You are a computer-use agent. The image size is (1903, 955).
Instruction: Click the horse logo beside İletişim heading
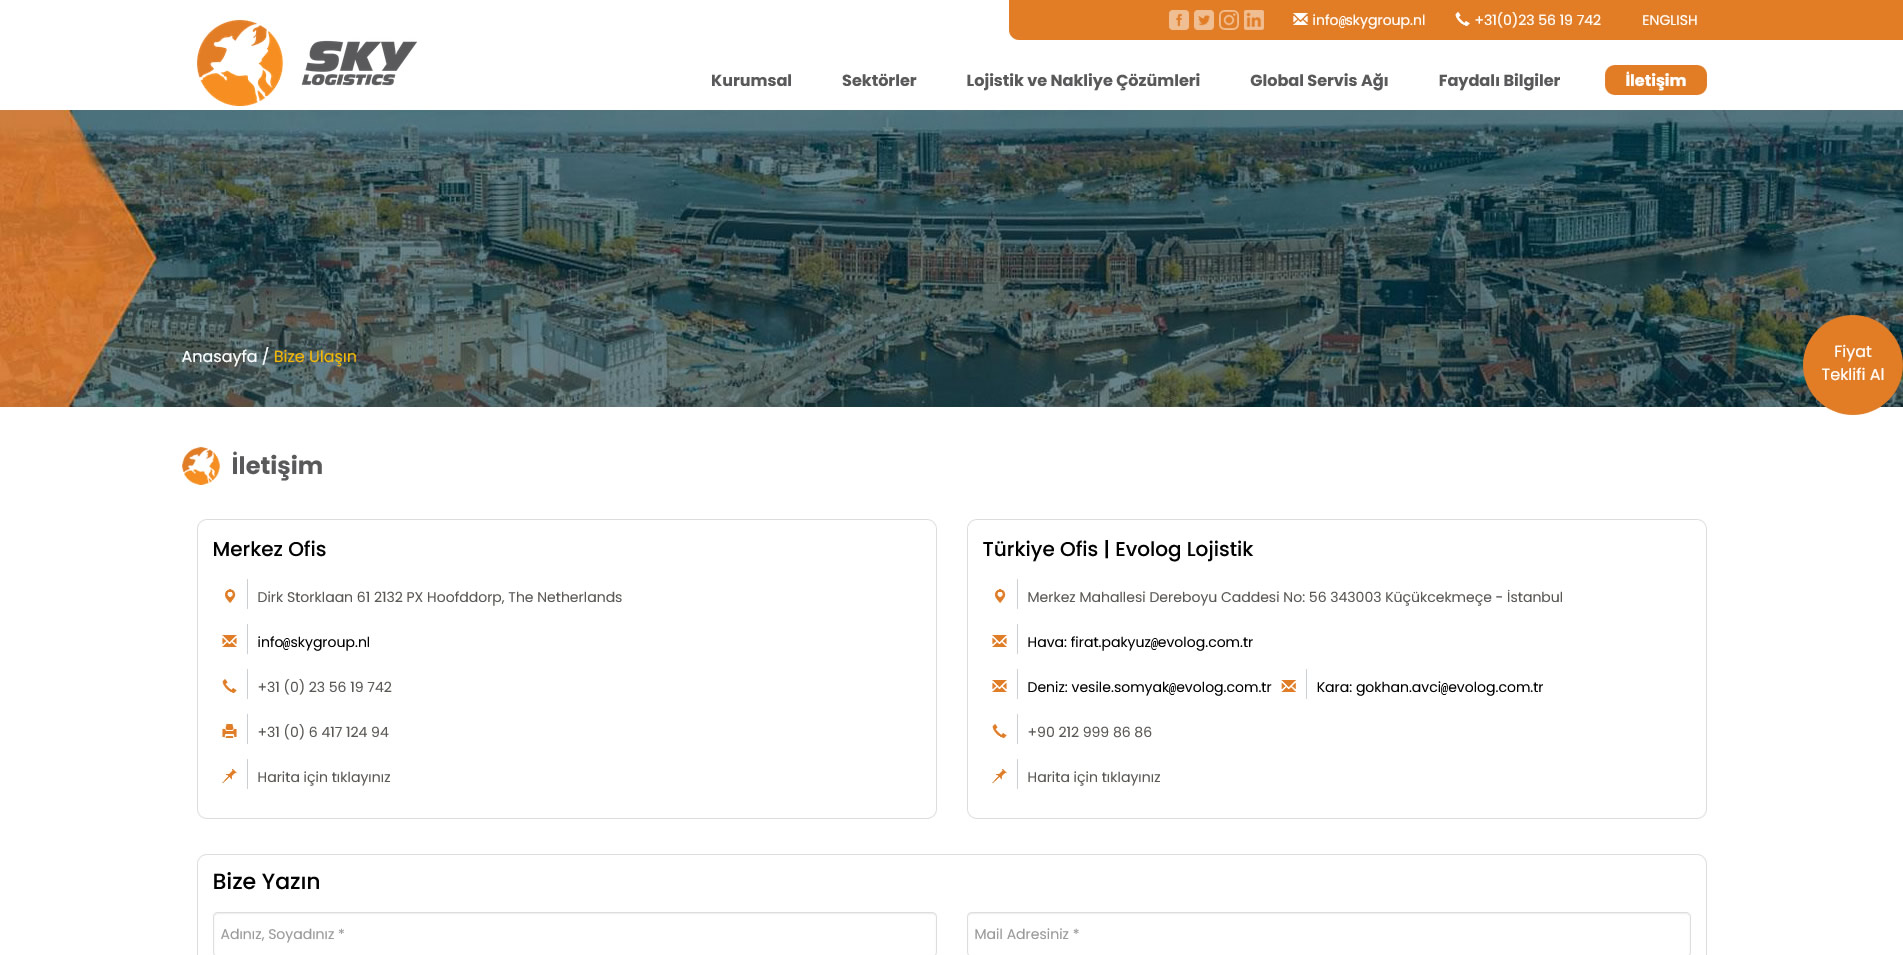tap(201, 466)
